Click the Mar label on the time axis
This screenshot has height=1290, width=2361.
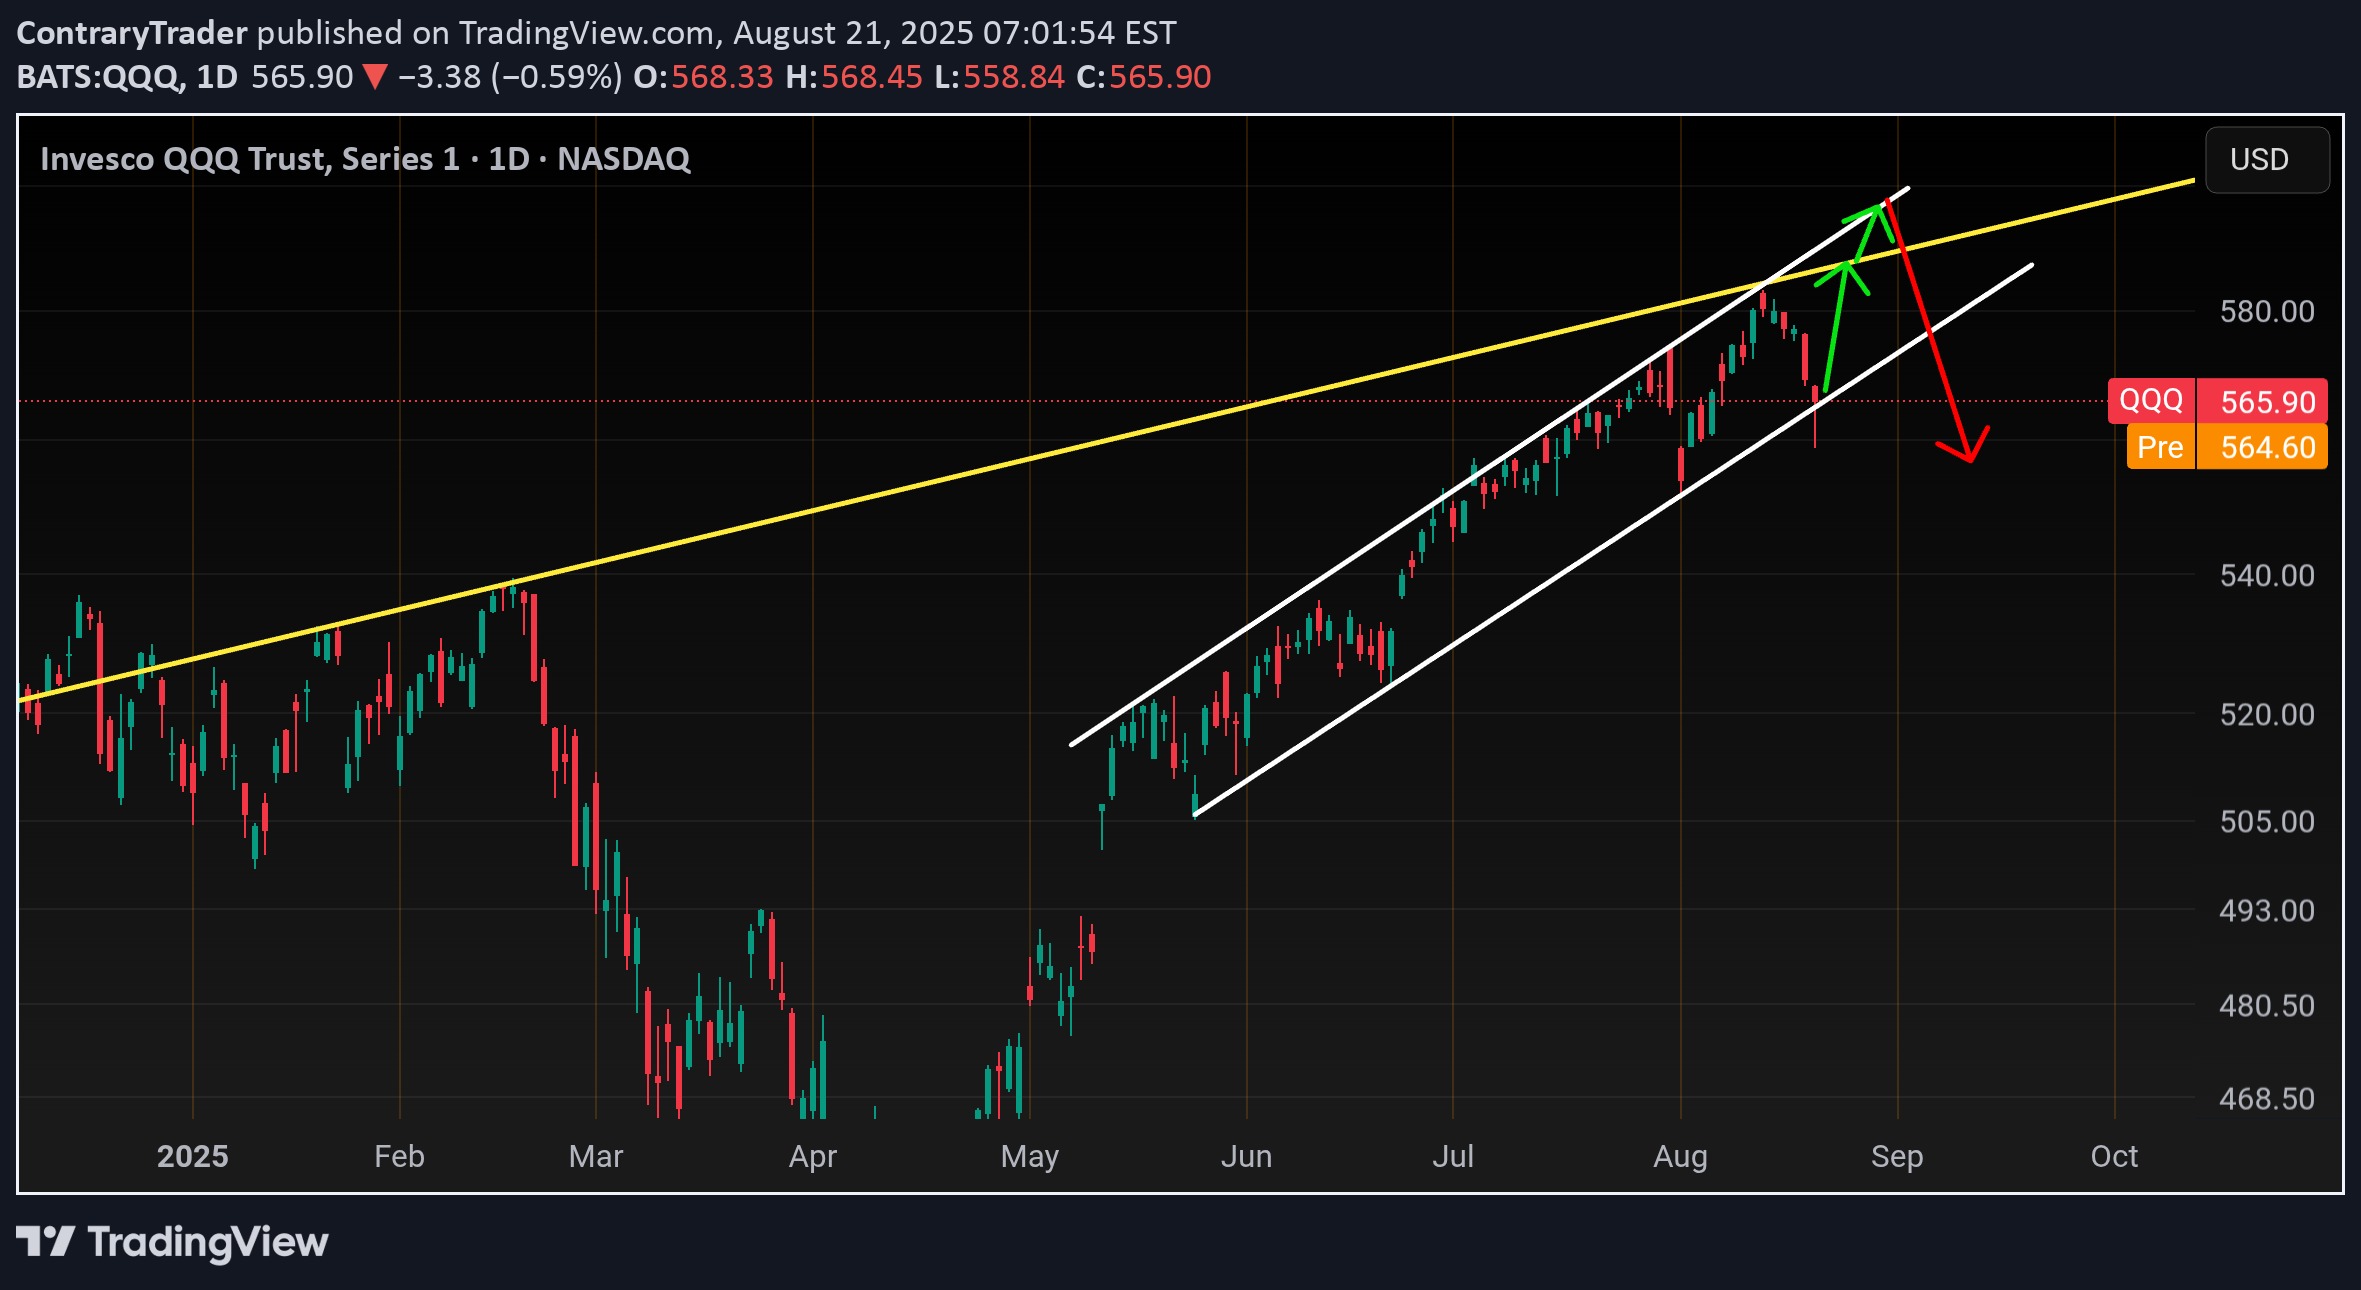click(x=596, y=1156)
